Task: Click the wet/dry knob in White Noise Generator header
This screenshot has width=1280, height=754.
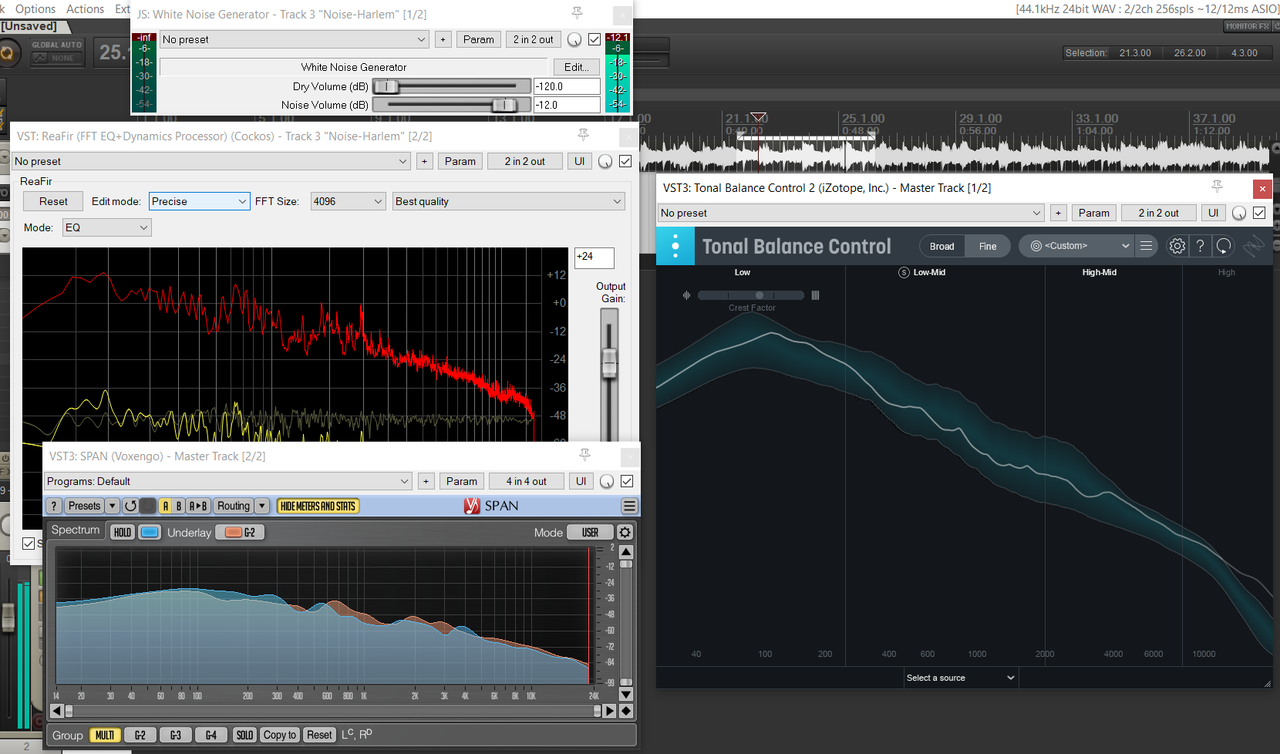Action: [574, 39]
